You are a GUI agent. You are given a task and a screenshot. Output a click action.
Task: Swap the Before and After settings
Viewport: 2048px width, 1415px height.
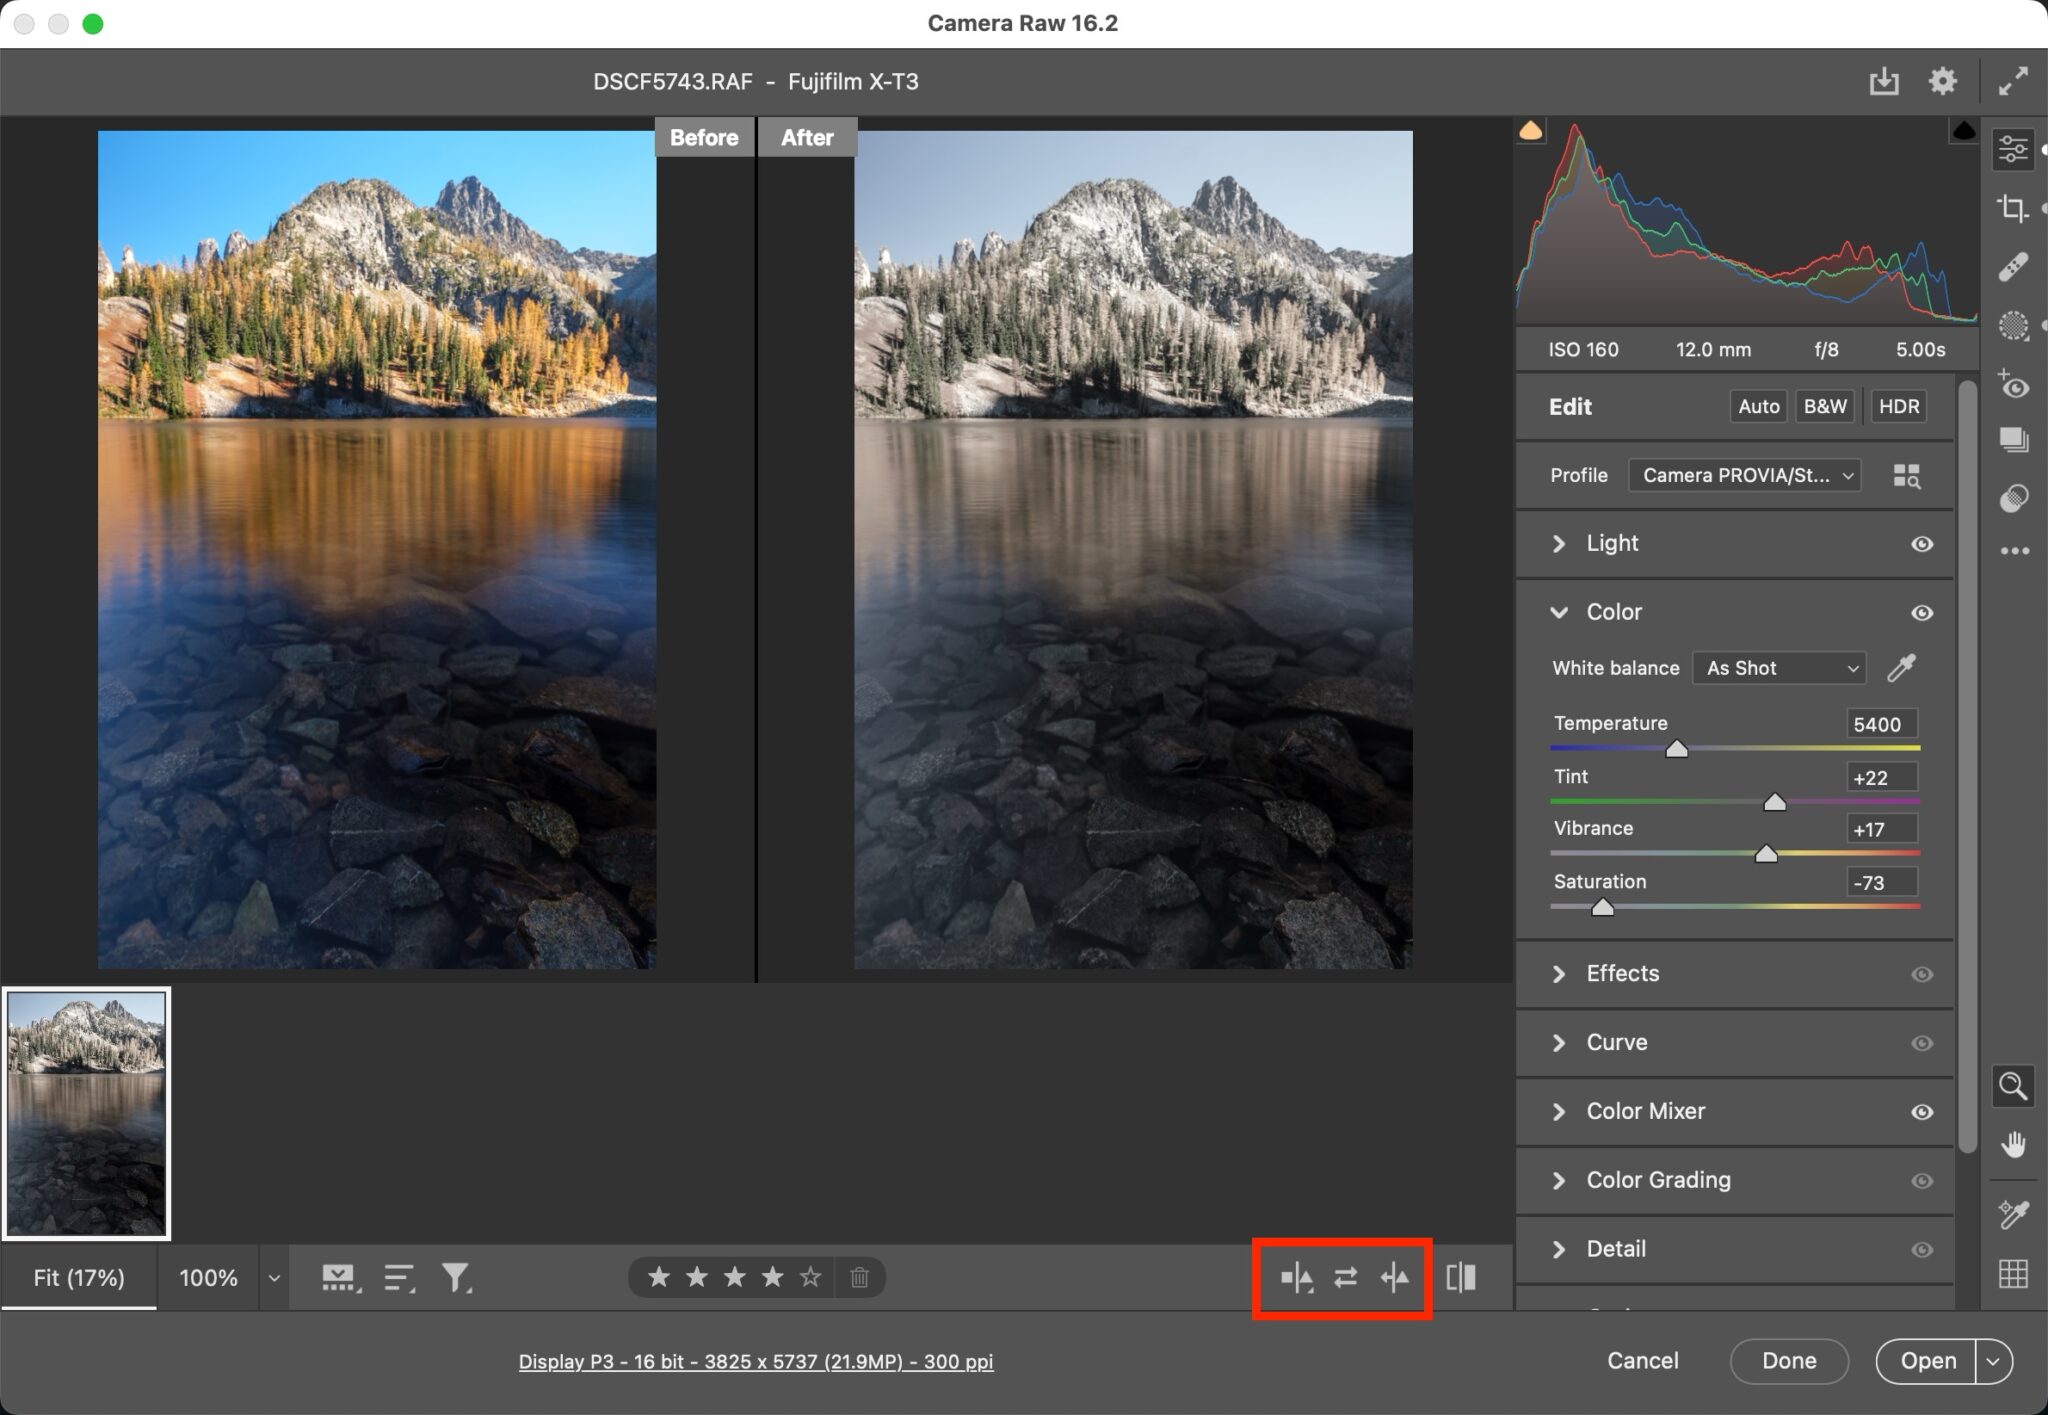[x=1344, y=1278]
